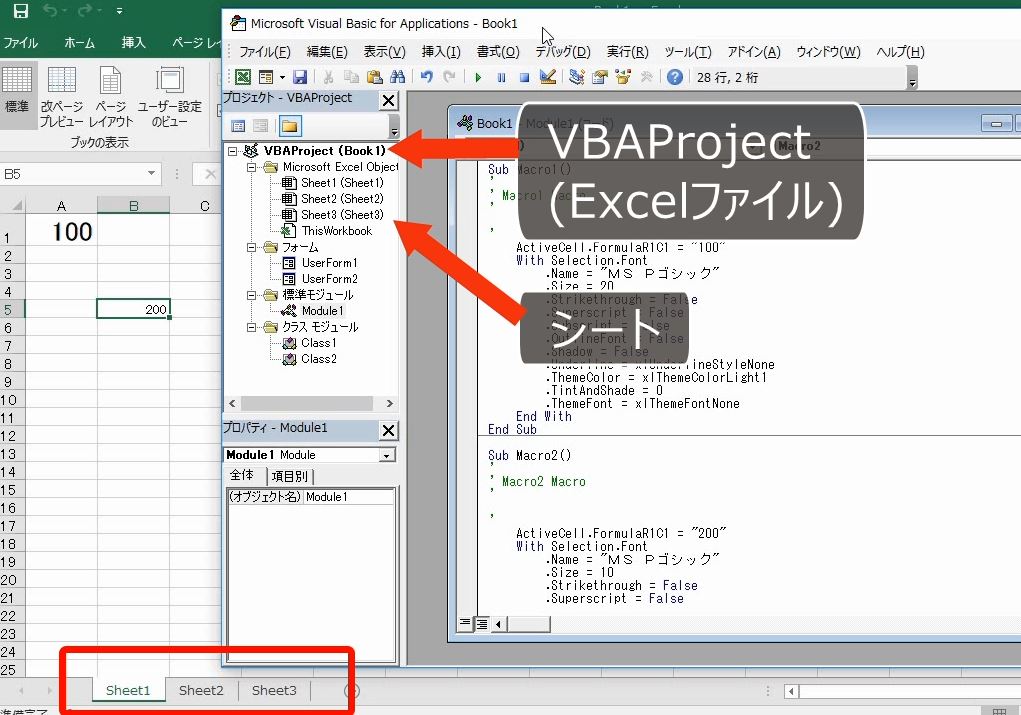Collapse the Microsoft Excel Objects folder
The image size is (1021, 715).
click(x=252, y=167)
